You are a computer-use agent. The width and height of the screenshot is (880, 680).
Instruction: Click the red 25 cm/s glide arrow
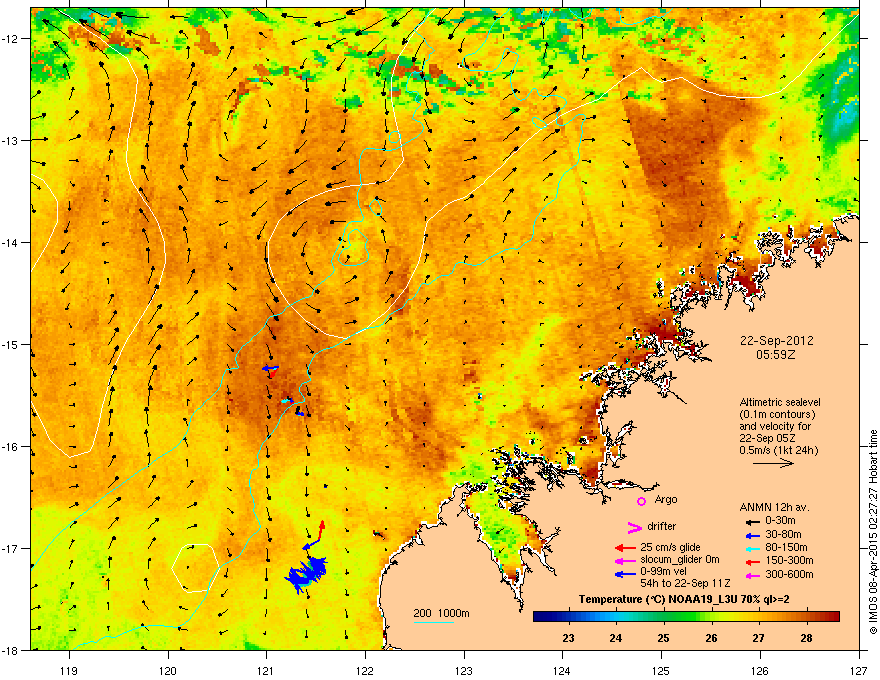pyautogui.click(x=625, y=548)
